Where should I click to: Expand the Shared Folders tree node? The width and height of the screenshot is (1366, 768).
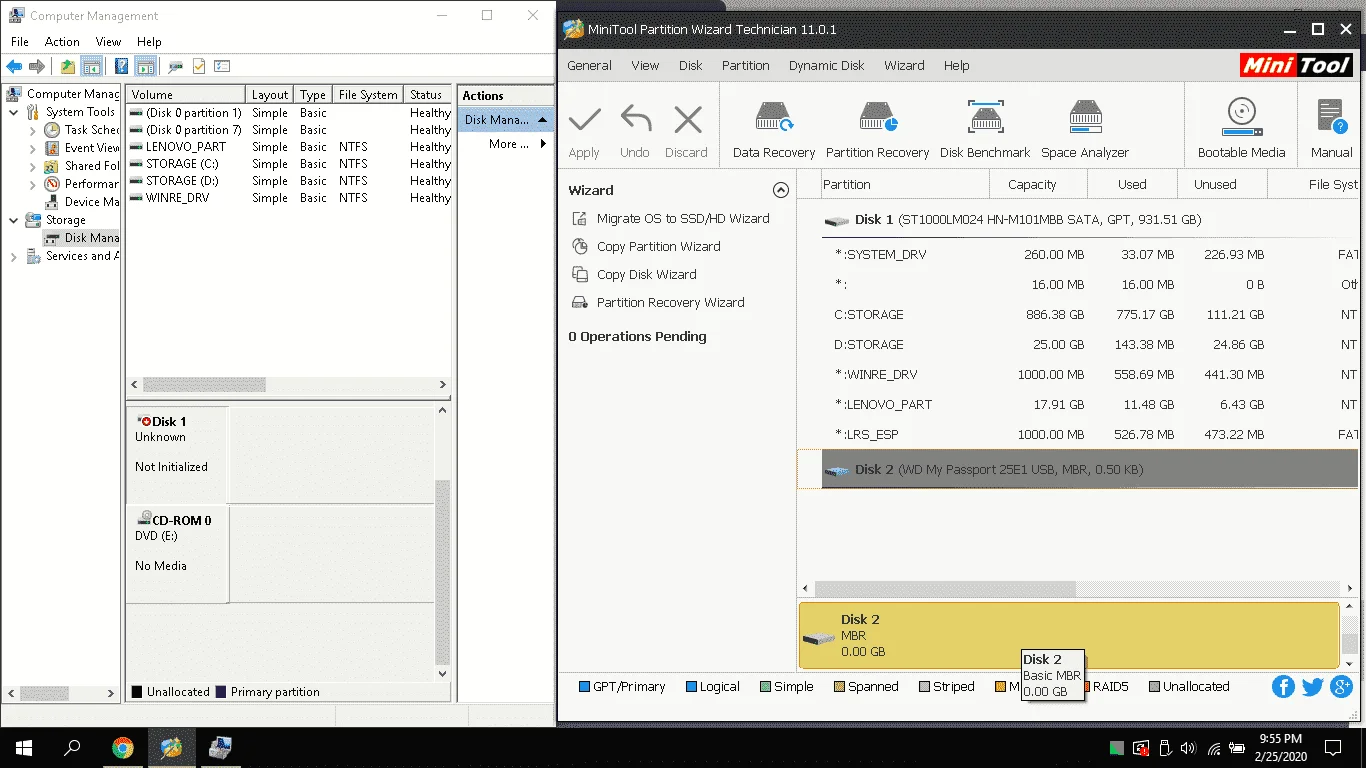pos(33,166)
